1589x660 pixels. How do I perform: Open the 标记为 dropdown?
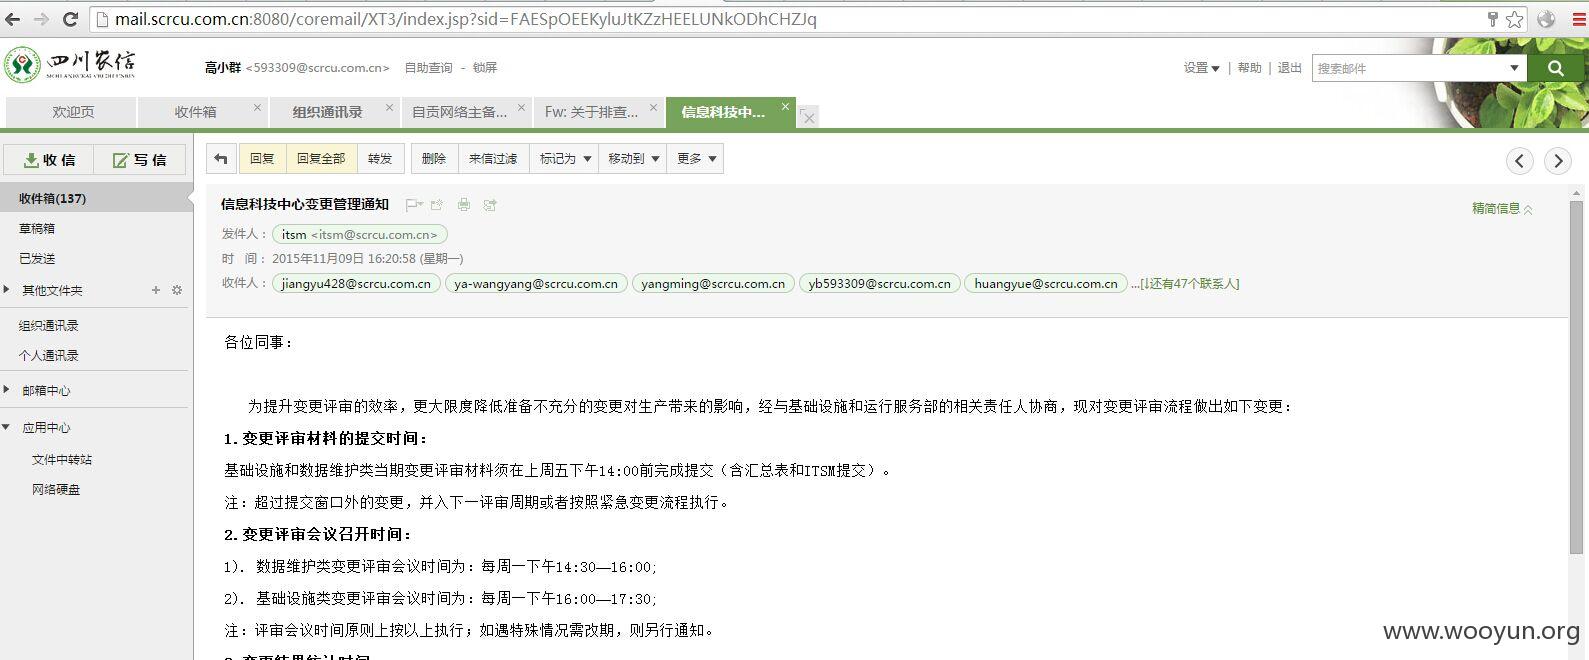pos(565,159)
